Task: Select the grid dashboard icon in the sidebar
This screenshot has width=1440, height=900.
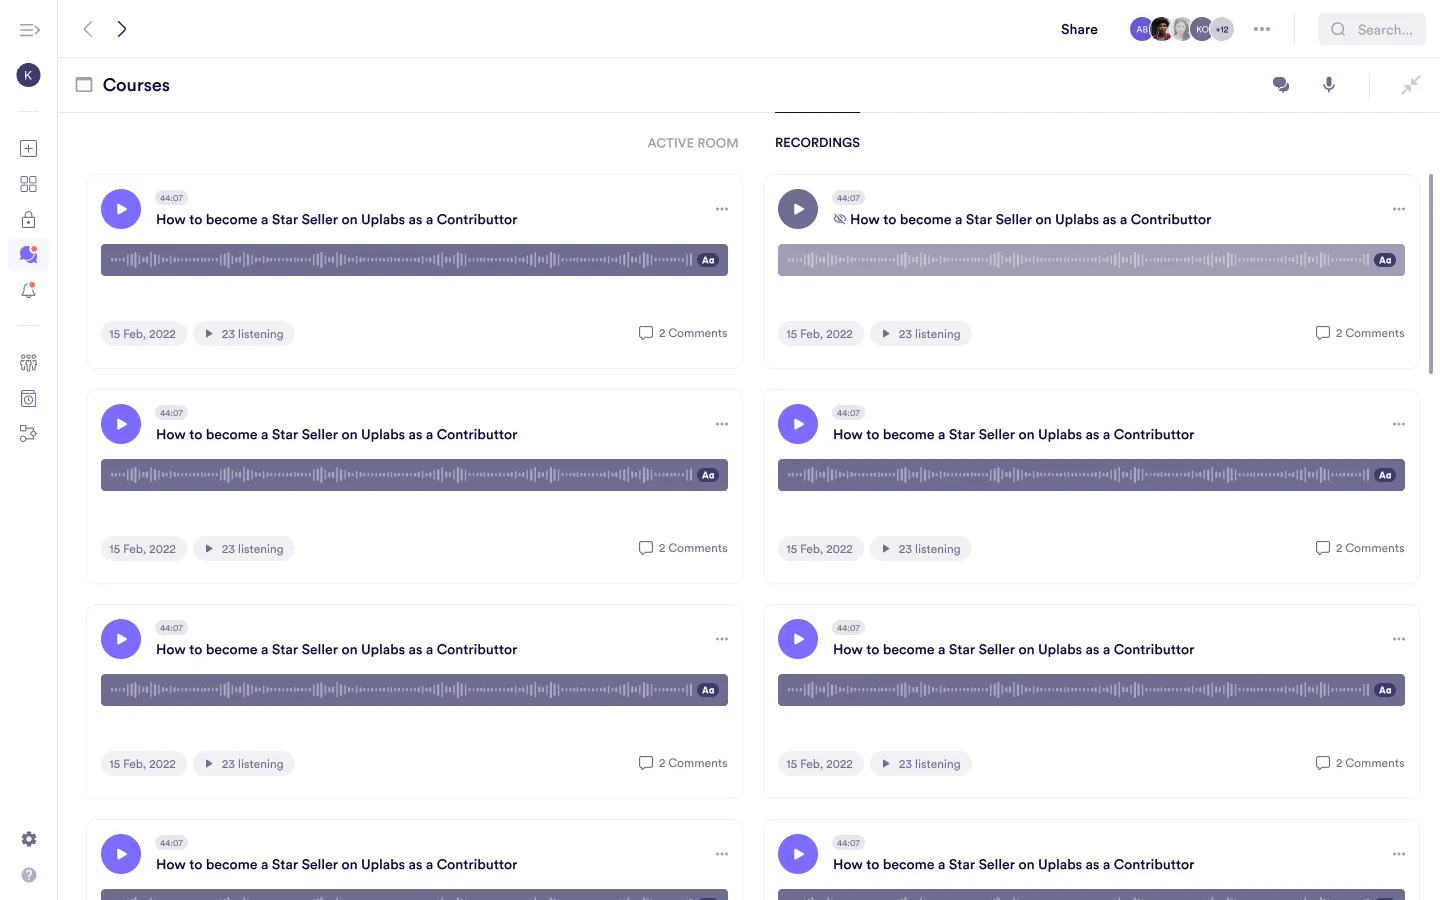Action: point(28,183)
